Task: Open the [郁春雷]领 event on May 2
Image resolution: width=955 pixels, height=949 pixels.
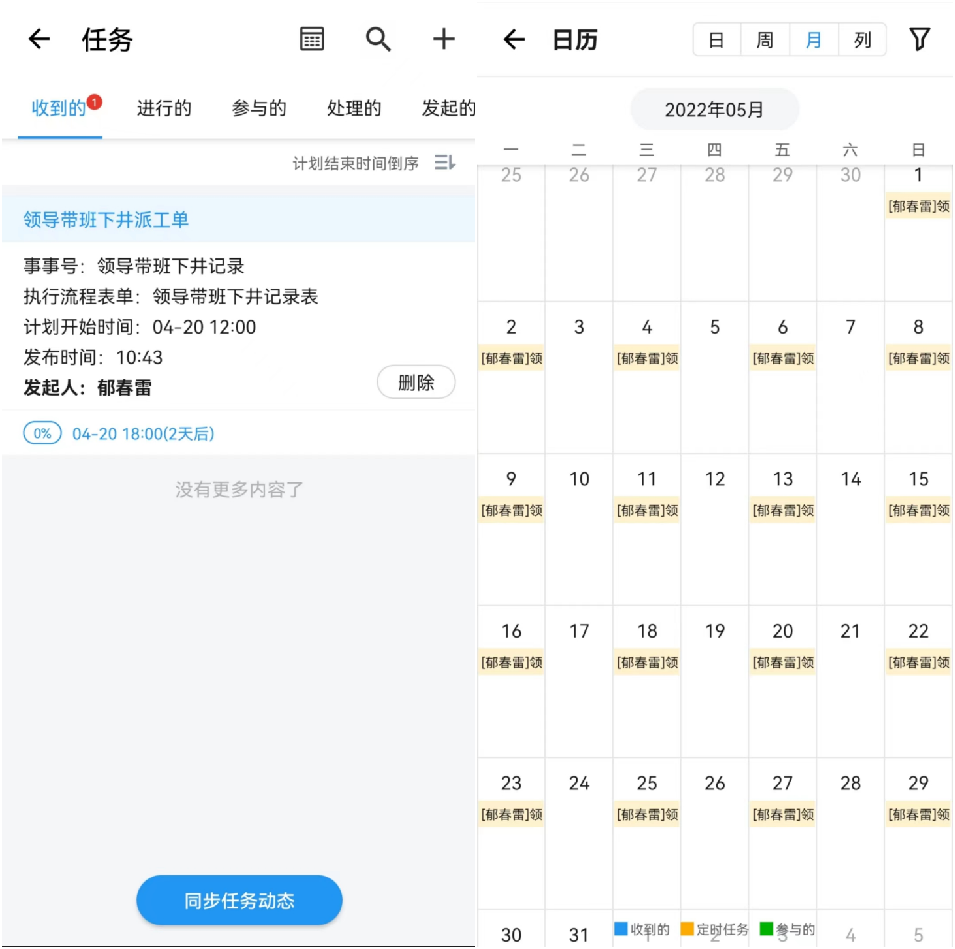Action: pyautogui.click(x=512, y=359)
